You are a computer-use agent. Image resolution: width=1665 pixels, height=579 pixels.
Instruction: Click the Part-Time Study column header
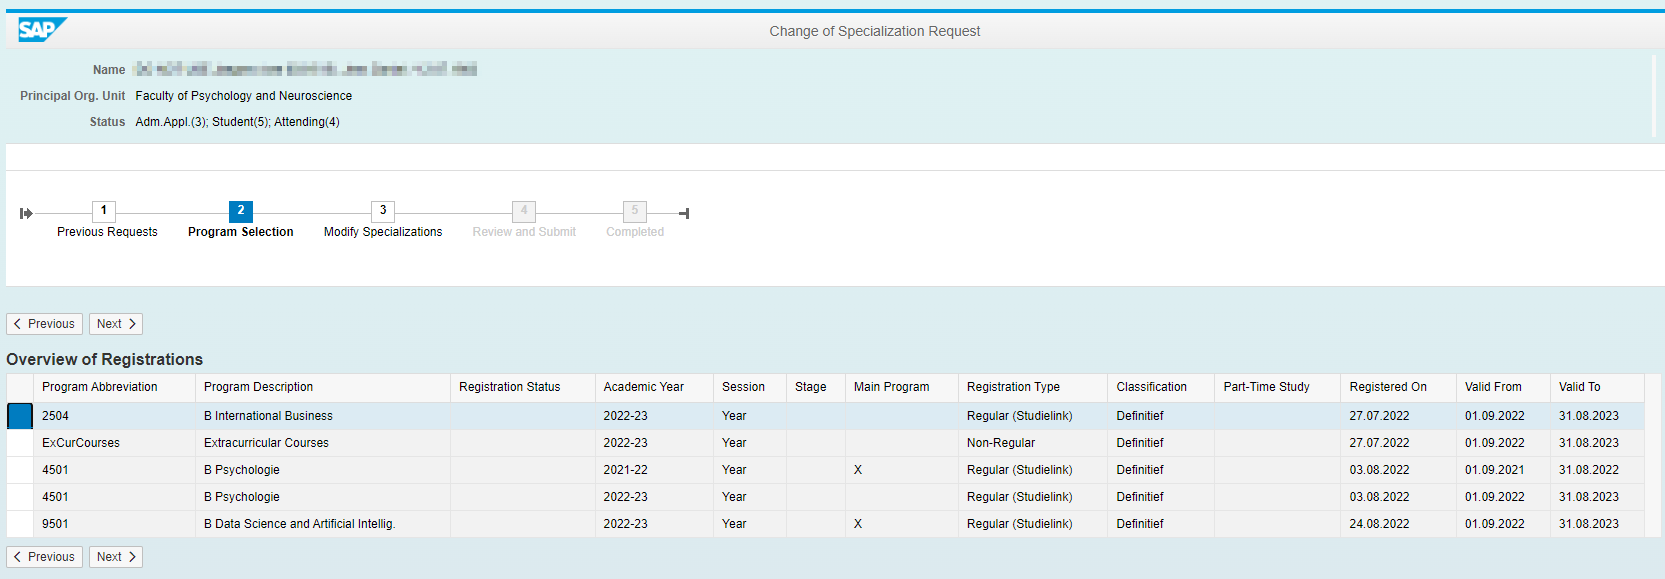[1278, 387]
